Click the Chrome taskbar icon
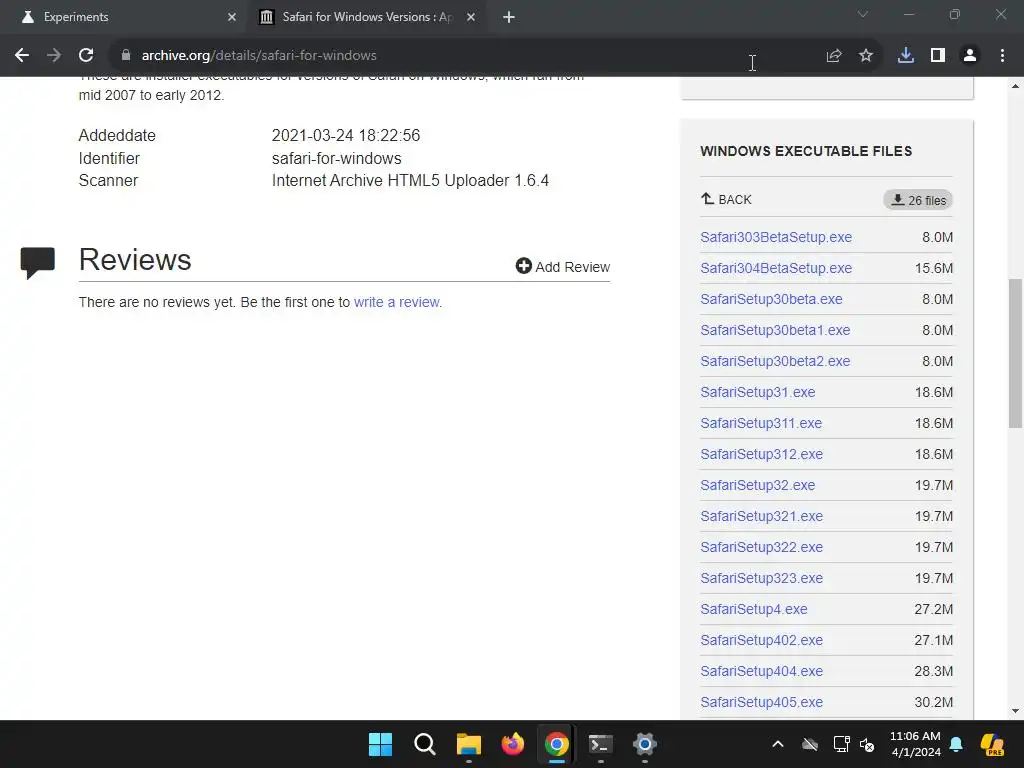Screen dimensions: 1024x768 point(556,744)
